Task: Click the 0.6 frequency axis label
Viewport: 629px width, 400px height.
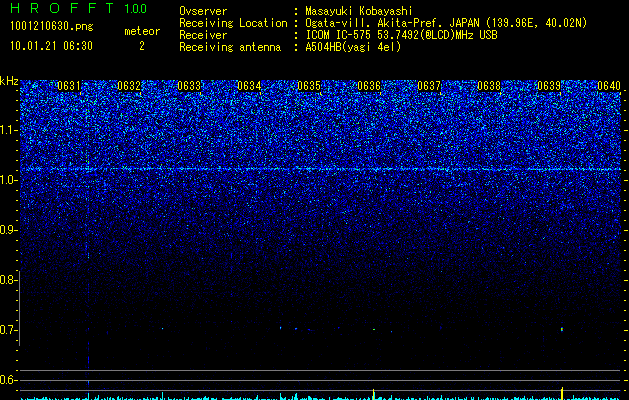Action: pyautogui.click(x=8, y=380)
